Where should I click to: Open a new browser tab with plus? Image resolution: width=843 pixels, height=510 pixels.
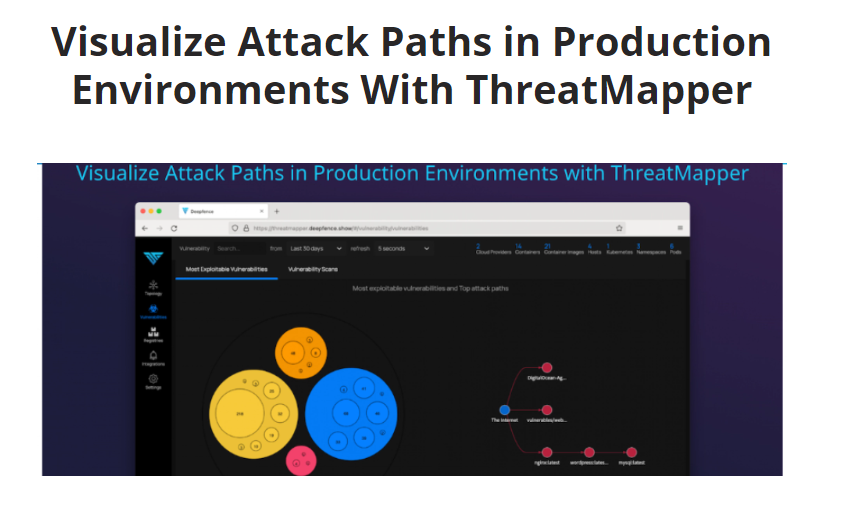click(277, 212)
